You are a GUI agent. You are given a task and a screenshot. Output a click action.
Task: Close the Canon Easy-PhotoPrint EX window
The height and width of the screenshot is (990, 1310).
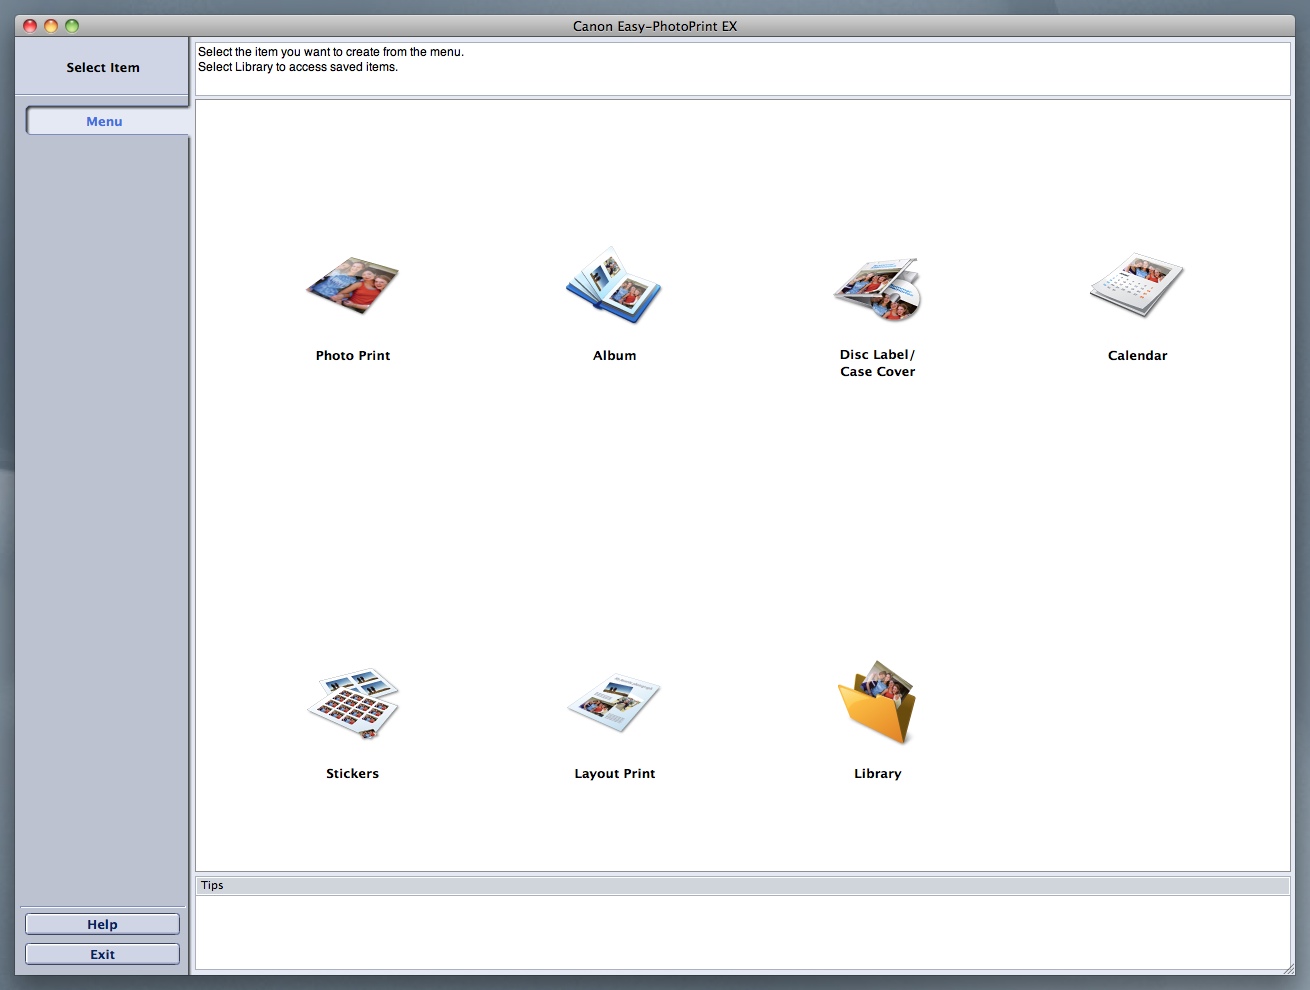point(30,26)
